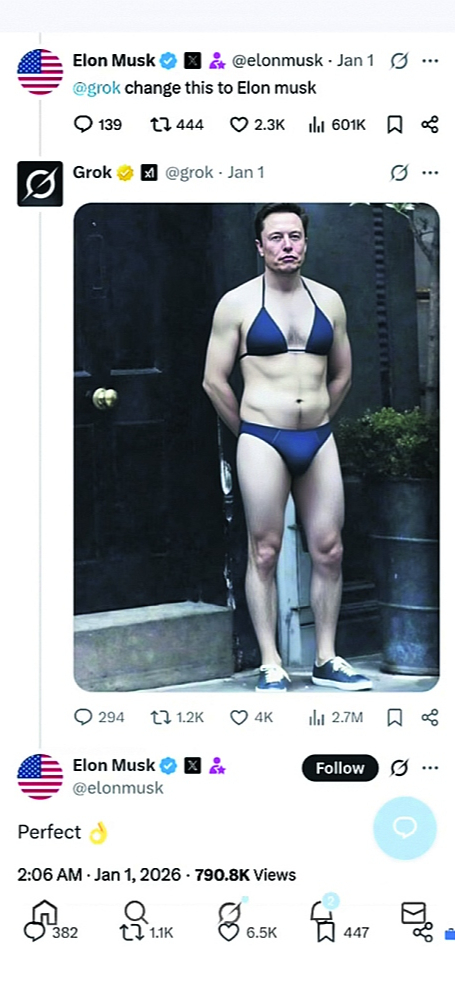This screenshot has width=455, height=1000.
Task: Follow the Elon Musk account
Action: pyautogui.click(x=340, y=768)
